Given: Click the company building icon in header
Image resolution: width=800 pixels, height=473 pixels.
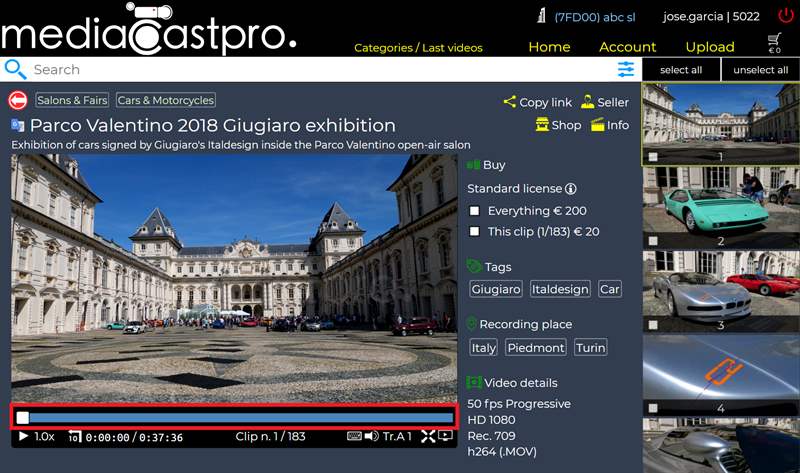Looking at the screenshot, I should pyautogui.click(x=541, y=16).
